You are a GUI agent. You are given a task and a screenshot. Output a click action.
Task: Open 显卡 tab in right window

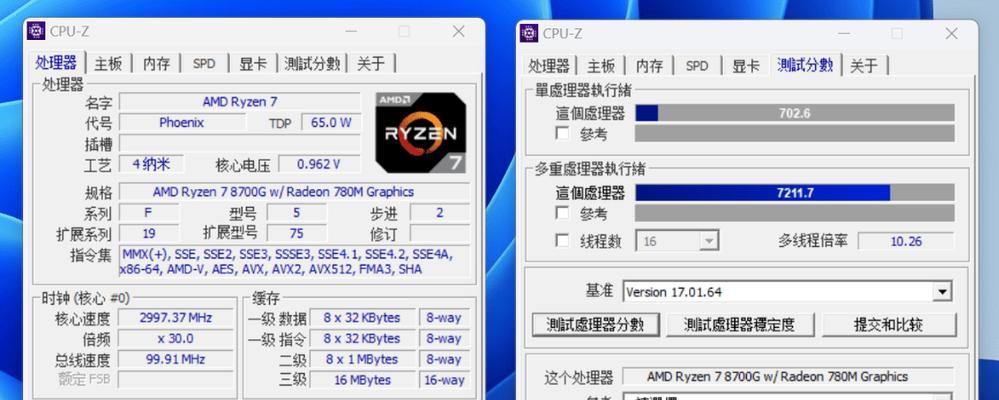pos(745,66)
